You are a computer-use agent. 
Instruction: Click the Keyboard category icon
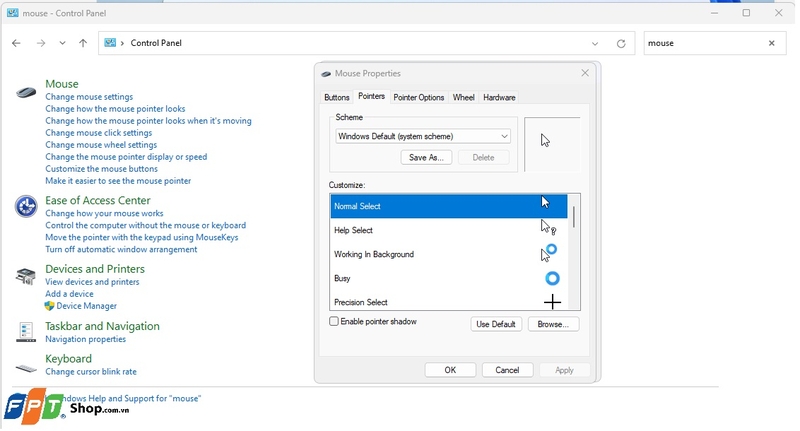coord(27,365)
